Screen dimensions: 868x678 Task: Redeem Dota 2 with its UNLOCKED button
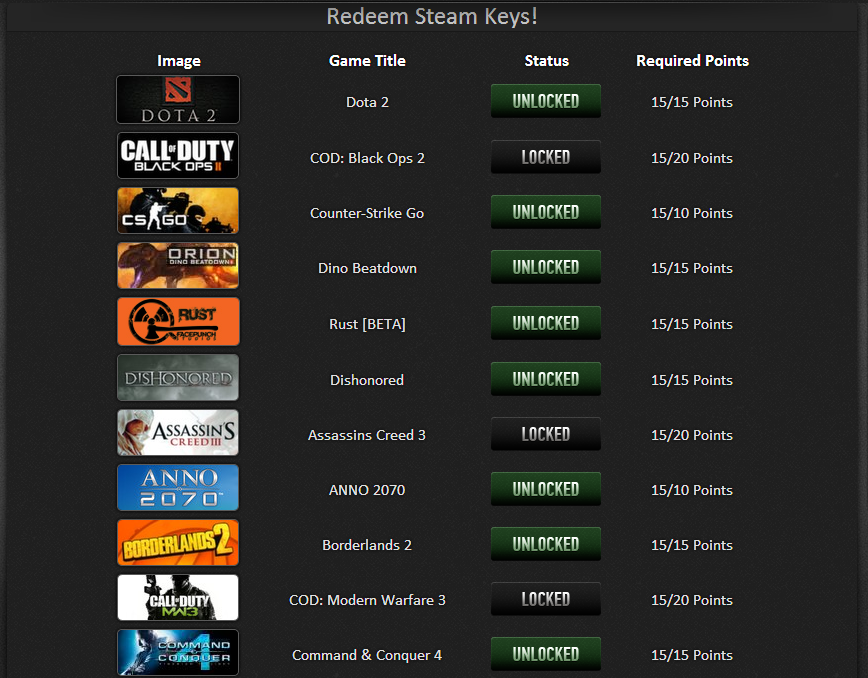546,101
